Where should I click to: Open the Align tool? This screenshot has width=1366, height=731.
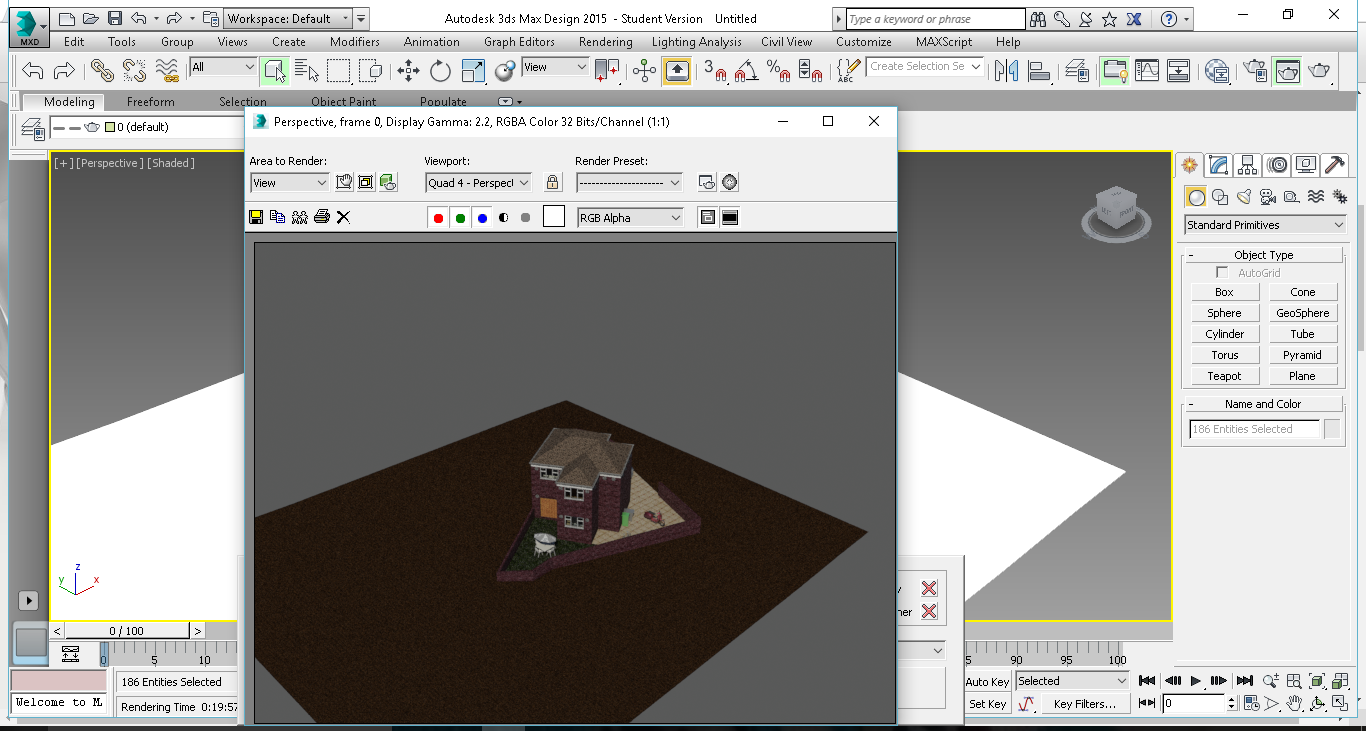point(1039,70)
